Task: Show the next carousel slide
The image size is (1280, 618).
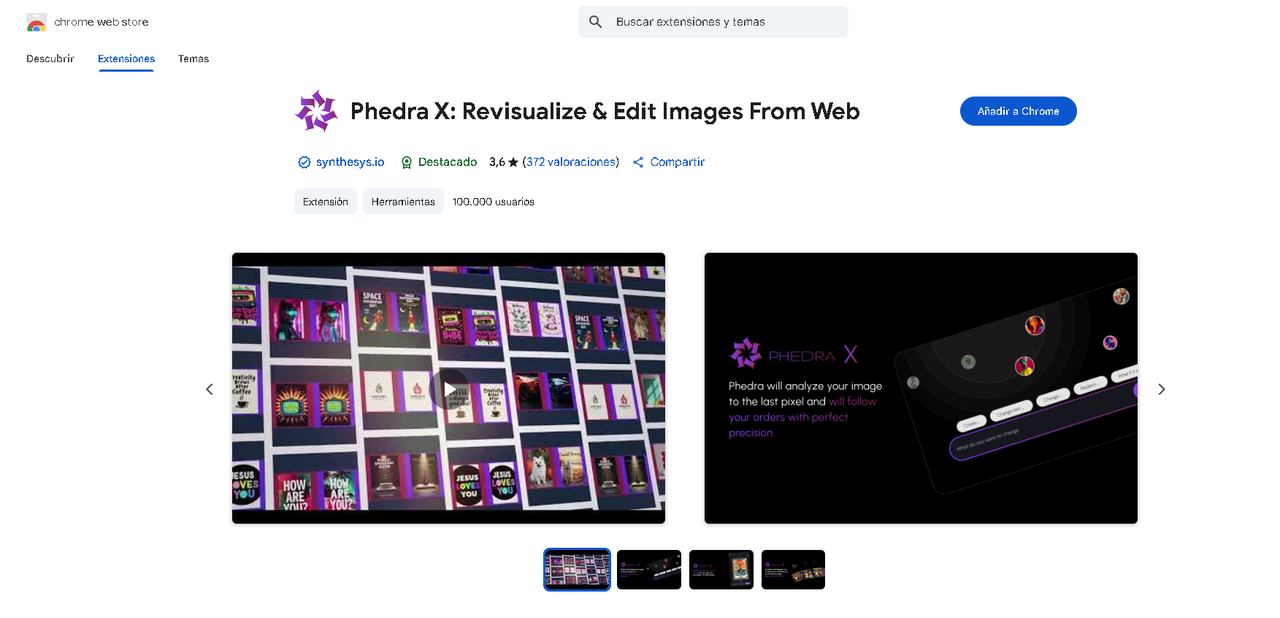Action: (1161, 389)
